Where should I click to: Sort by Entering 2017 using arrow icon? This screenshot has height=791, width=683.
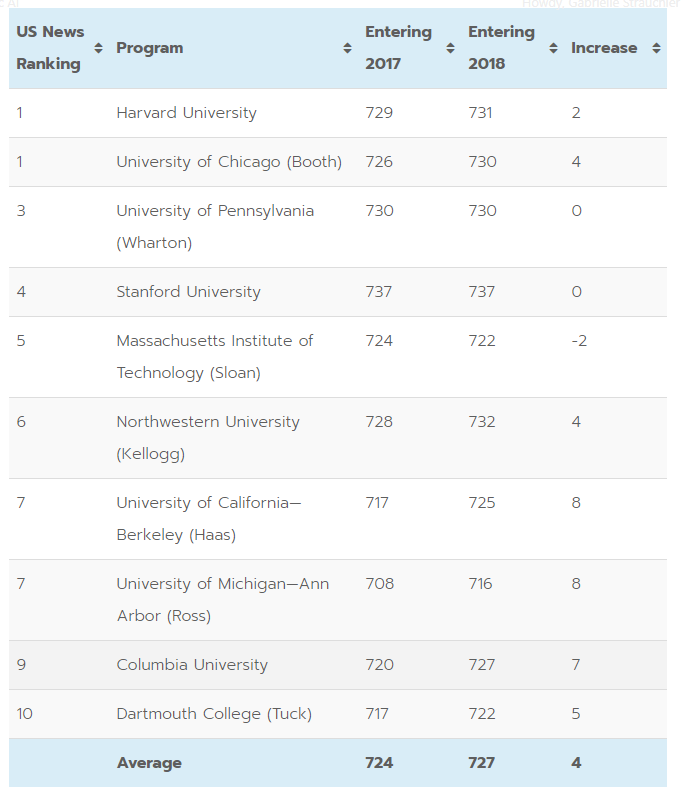pos(450,48)
